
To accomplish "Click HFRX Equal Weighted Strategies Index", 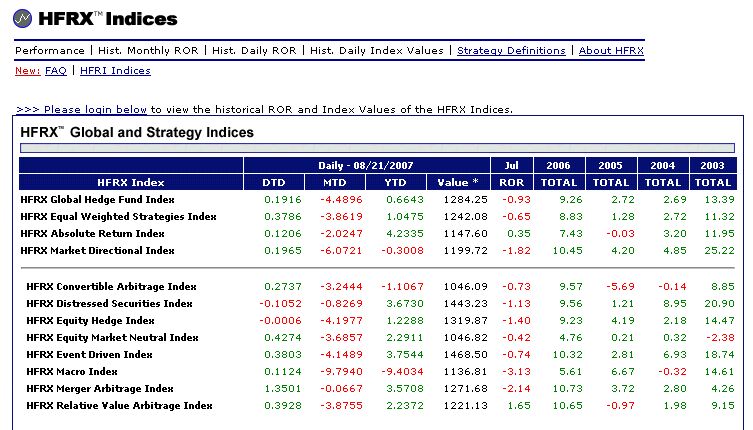I will click(x=118, y=216).
